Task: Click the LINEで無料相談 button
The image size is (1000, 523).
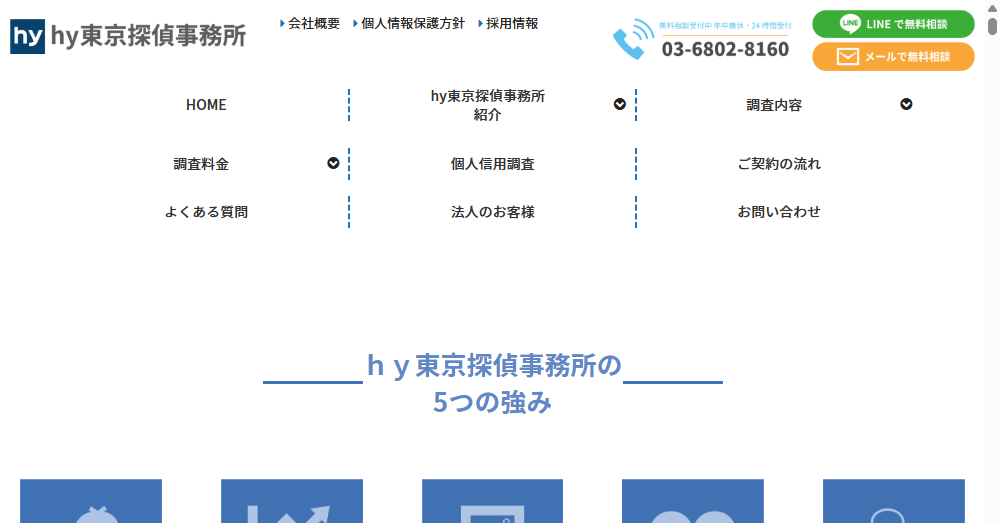Action: 893,24
